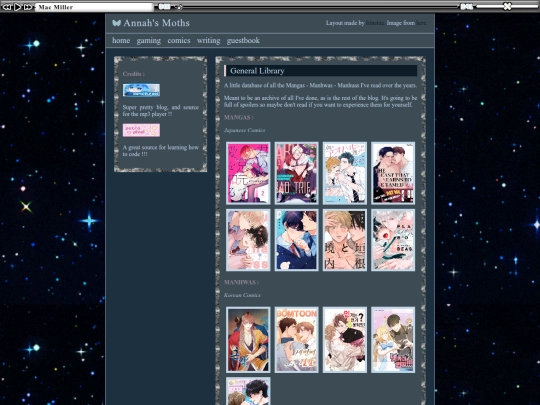540x405 pixels.
Task: Click the 'MANGAS :' section label
Action: [x=239, y=117]
